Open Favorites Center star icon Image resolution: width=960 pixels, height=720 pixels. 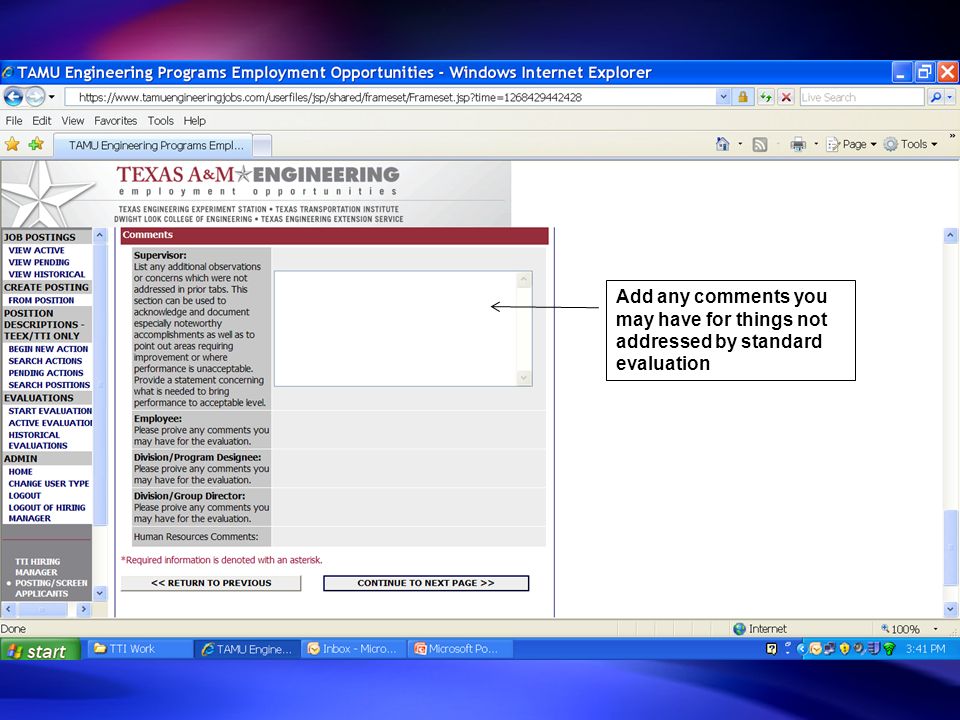tap(12, 144)
